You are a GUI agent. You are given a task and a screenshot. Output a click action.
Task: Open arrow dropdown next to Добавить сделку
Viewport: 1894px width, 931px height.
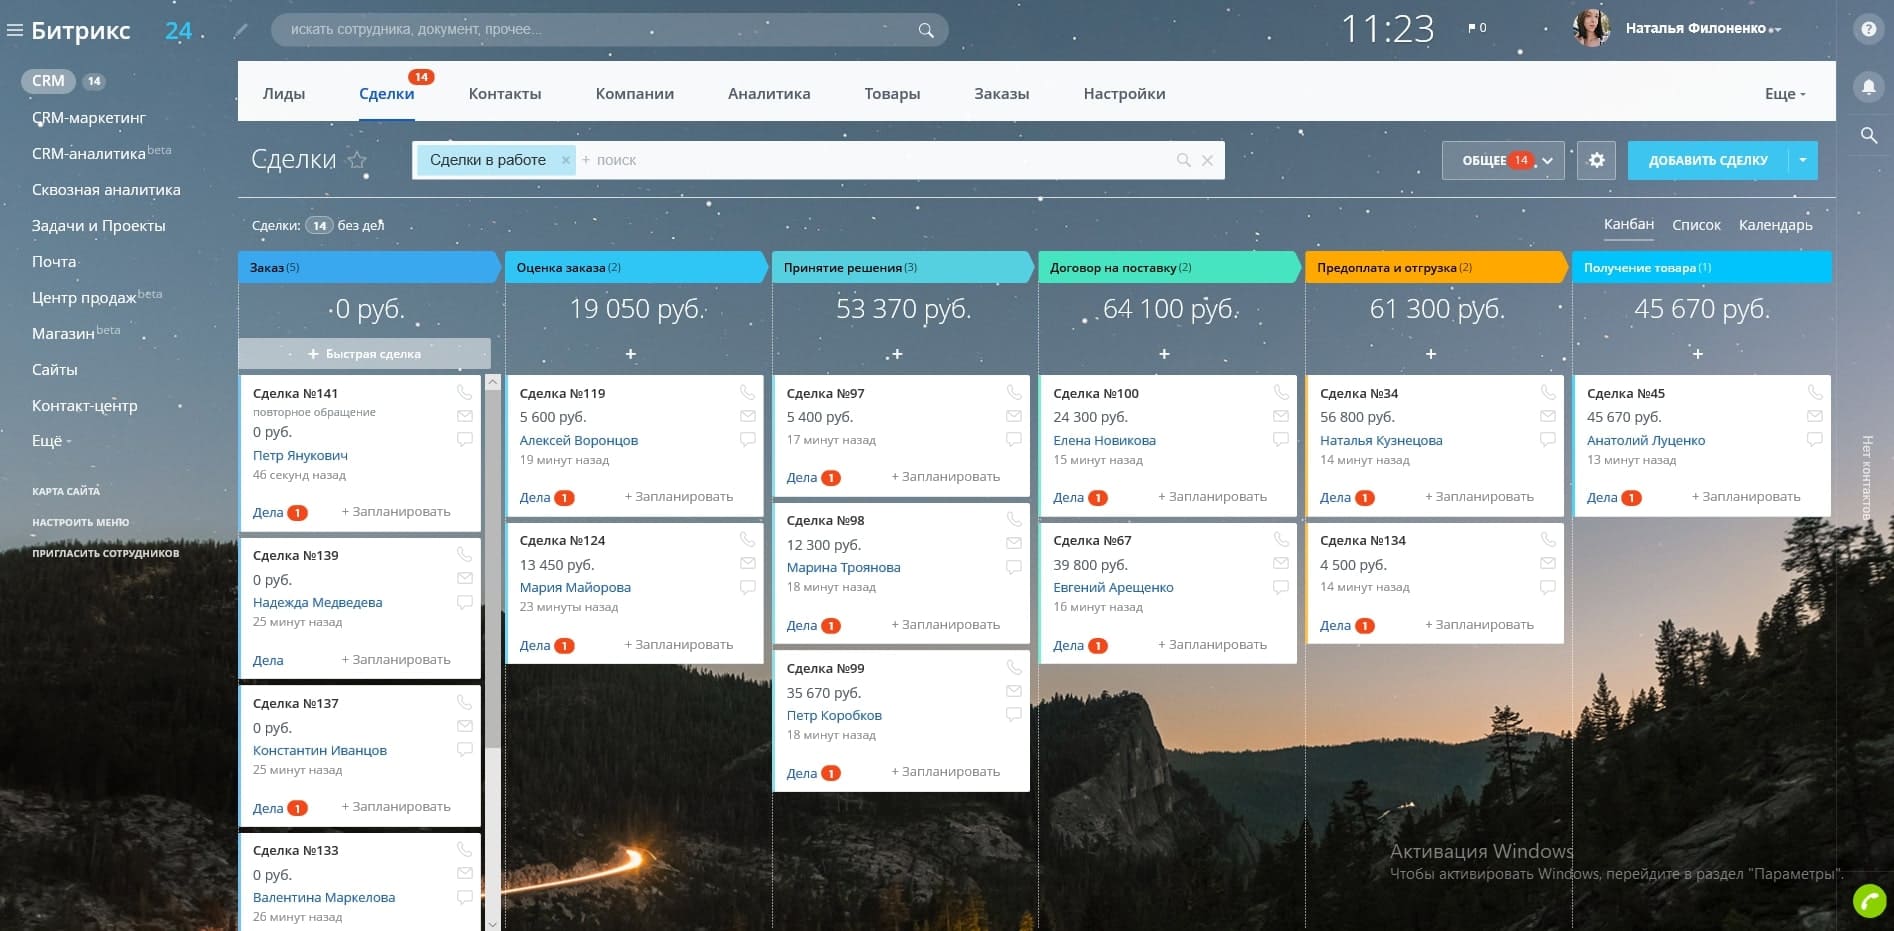[x=1803, y=160]
